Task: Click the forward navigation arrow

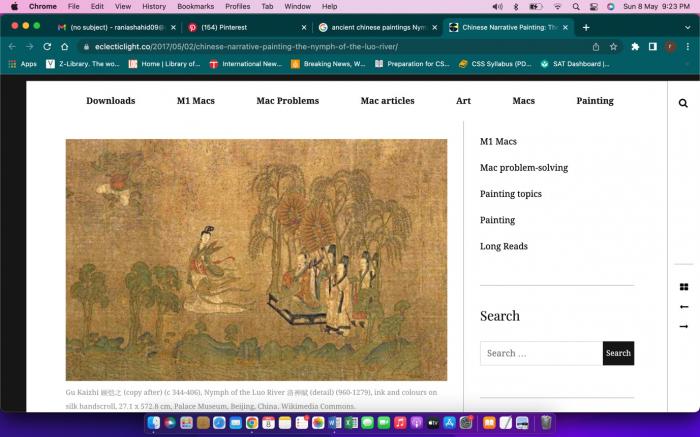Action: pyautogui.click(x=29, y=46)
